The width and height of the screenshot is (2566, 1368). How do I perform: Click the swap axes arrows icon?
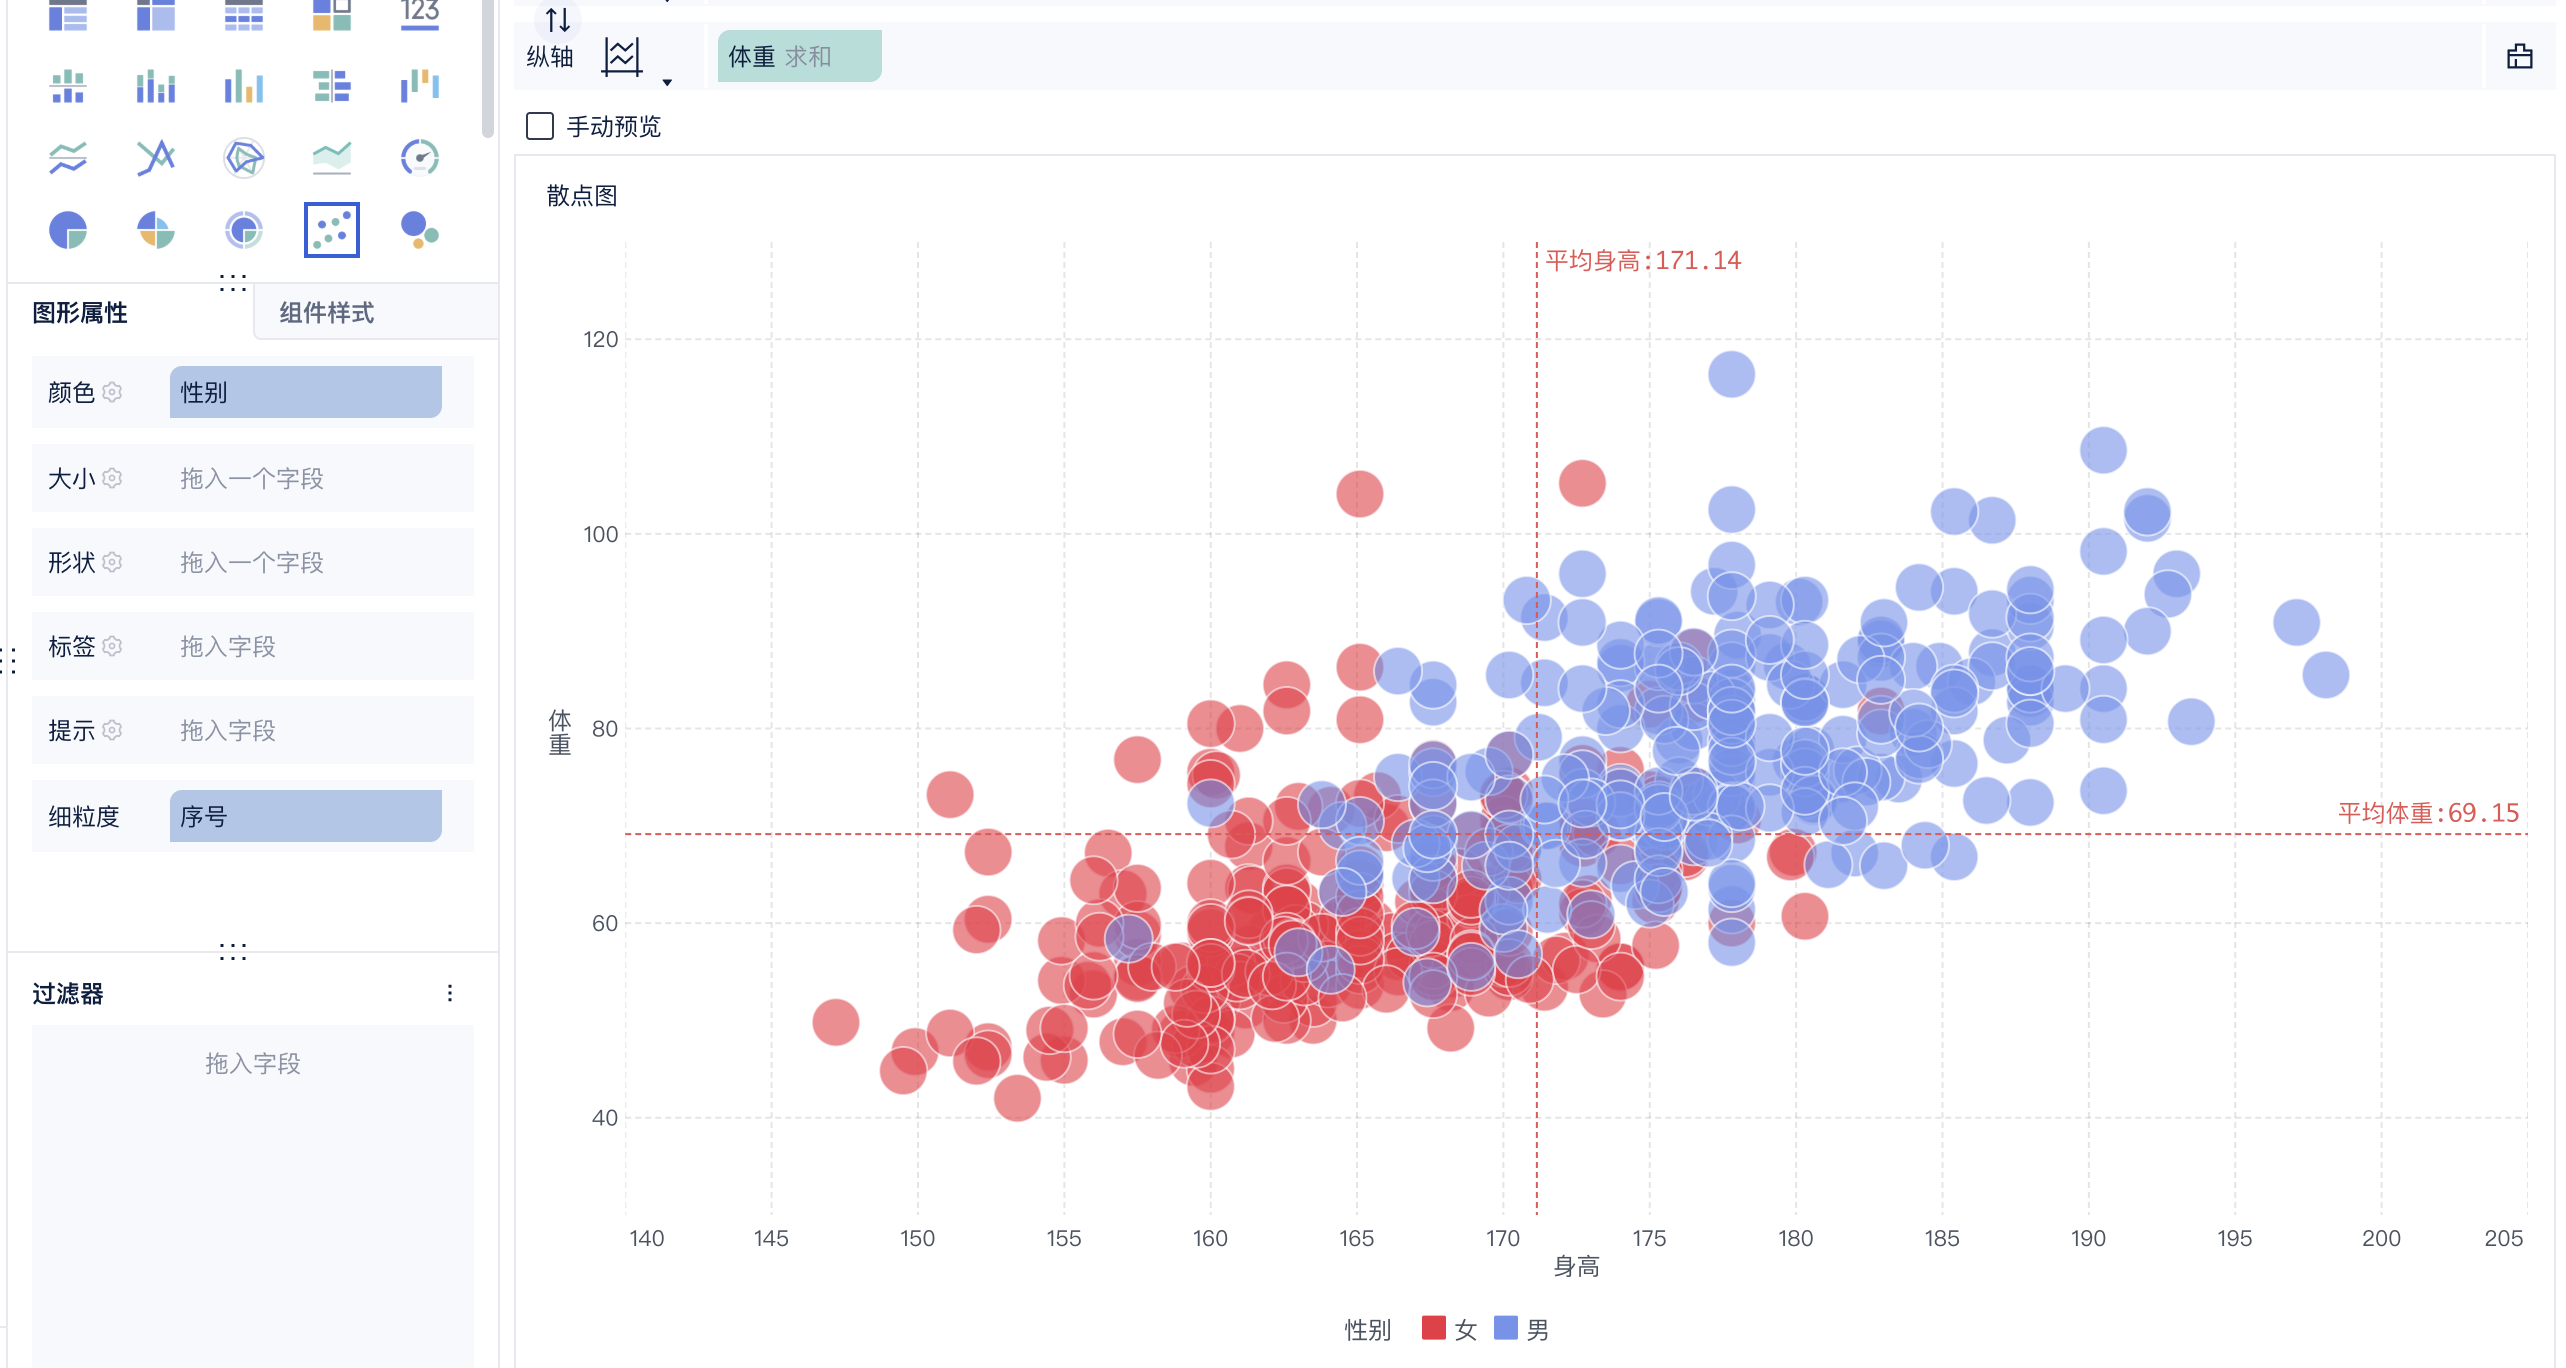click(x=558, y=20)
